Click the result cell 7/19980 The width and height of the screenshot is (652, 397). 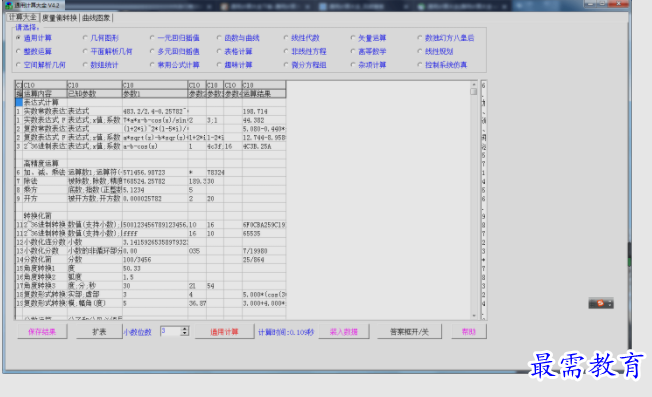(264, 251)
